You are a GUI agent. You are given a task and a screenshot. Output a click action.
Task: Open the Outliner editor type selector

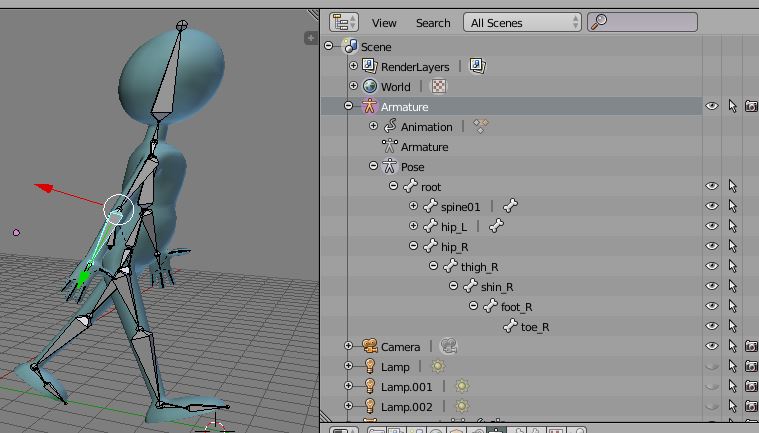(344, 22)
